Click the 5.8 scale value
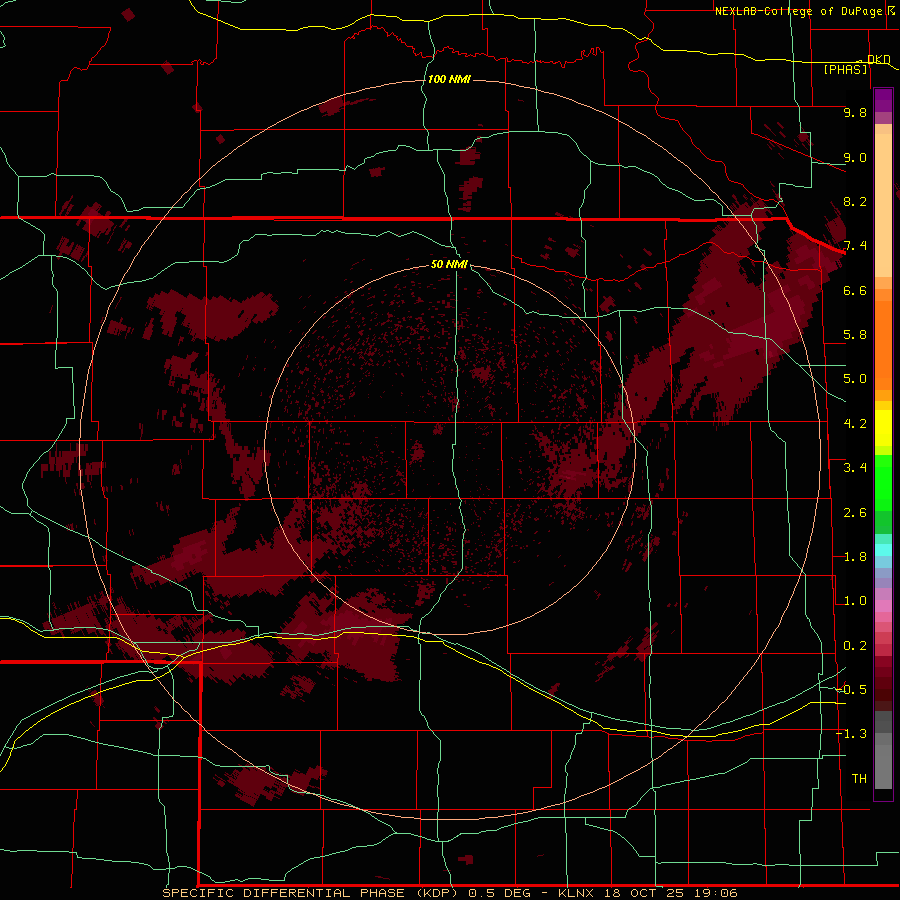The image size is (900, 900). [855, 335]
